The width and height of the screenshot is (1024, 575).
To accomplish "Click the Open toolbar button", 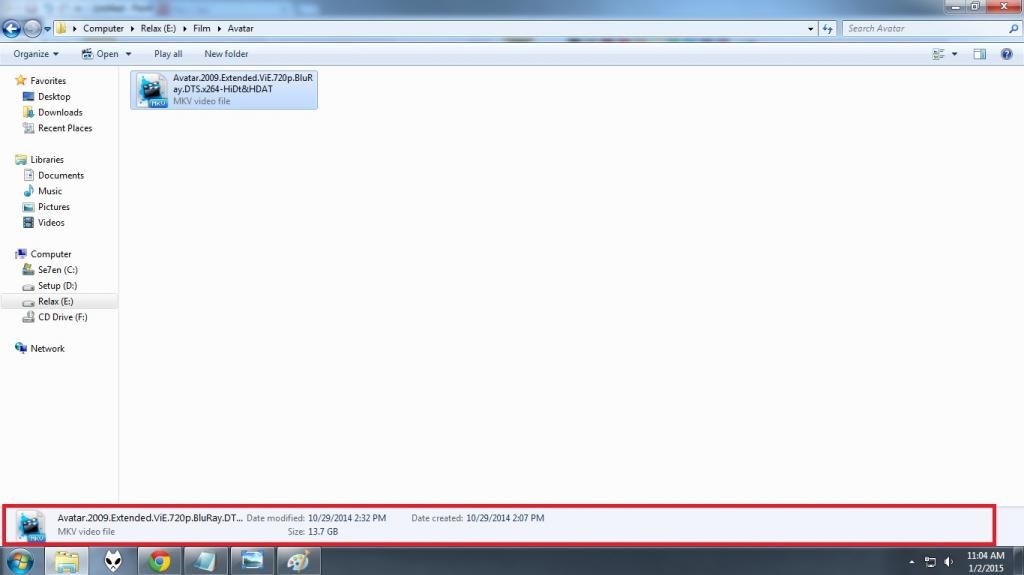I will [101, 54].
